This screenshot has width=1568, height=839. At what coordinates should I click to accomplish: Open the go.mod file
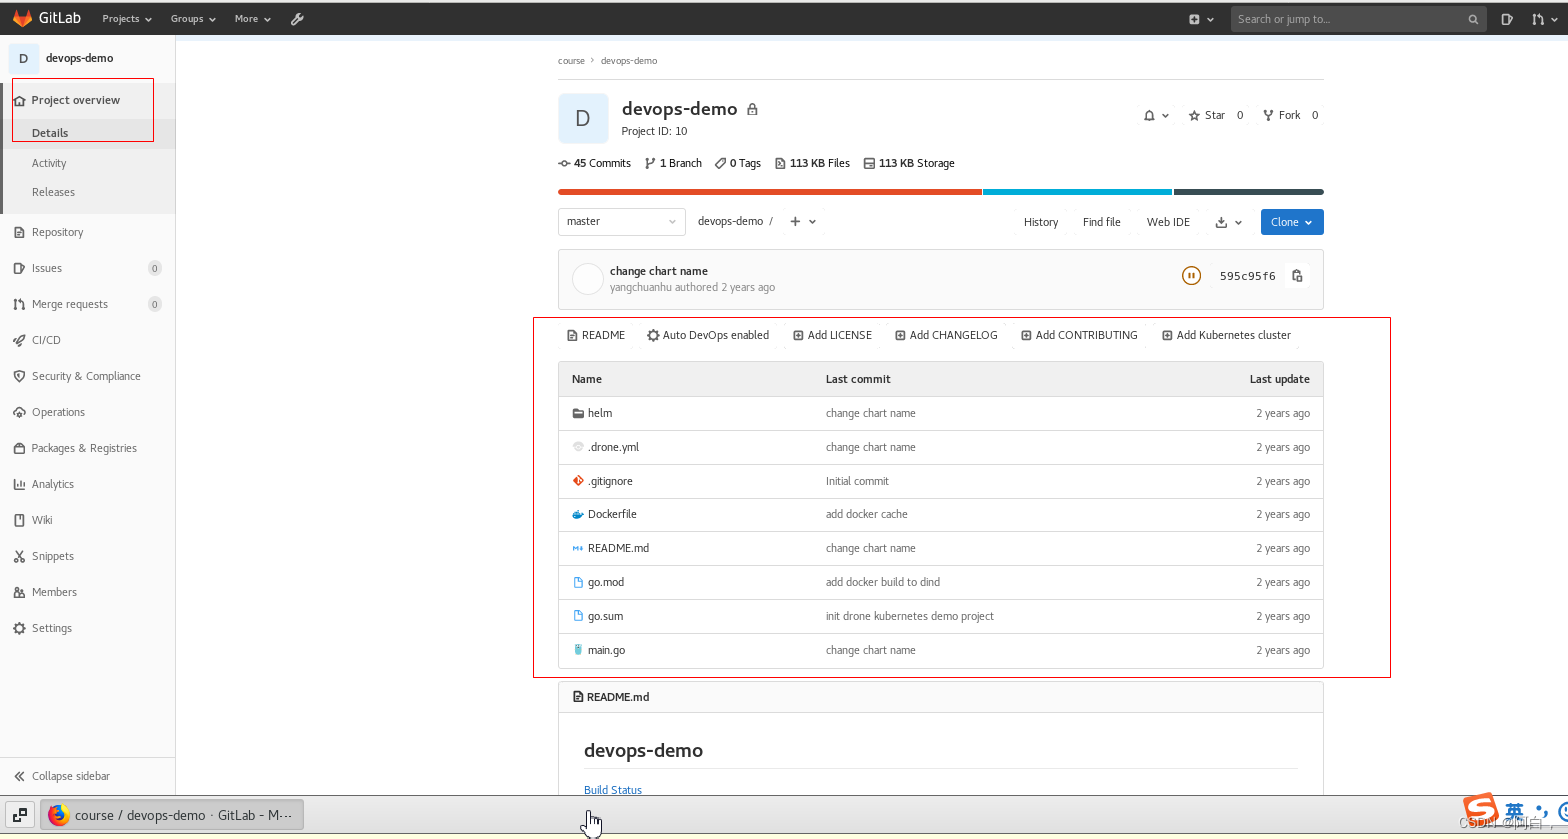click(x=606, y=582)
